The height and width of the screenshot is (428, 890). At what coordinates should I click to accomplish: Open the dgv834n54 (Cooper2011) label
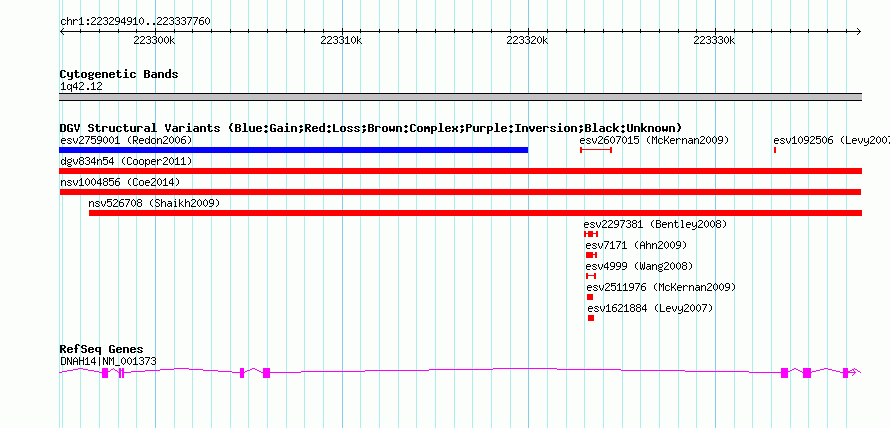point(126,161)
